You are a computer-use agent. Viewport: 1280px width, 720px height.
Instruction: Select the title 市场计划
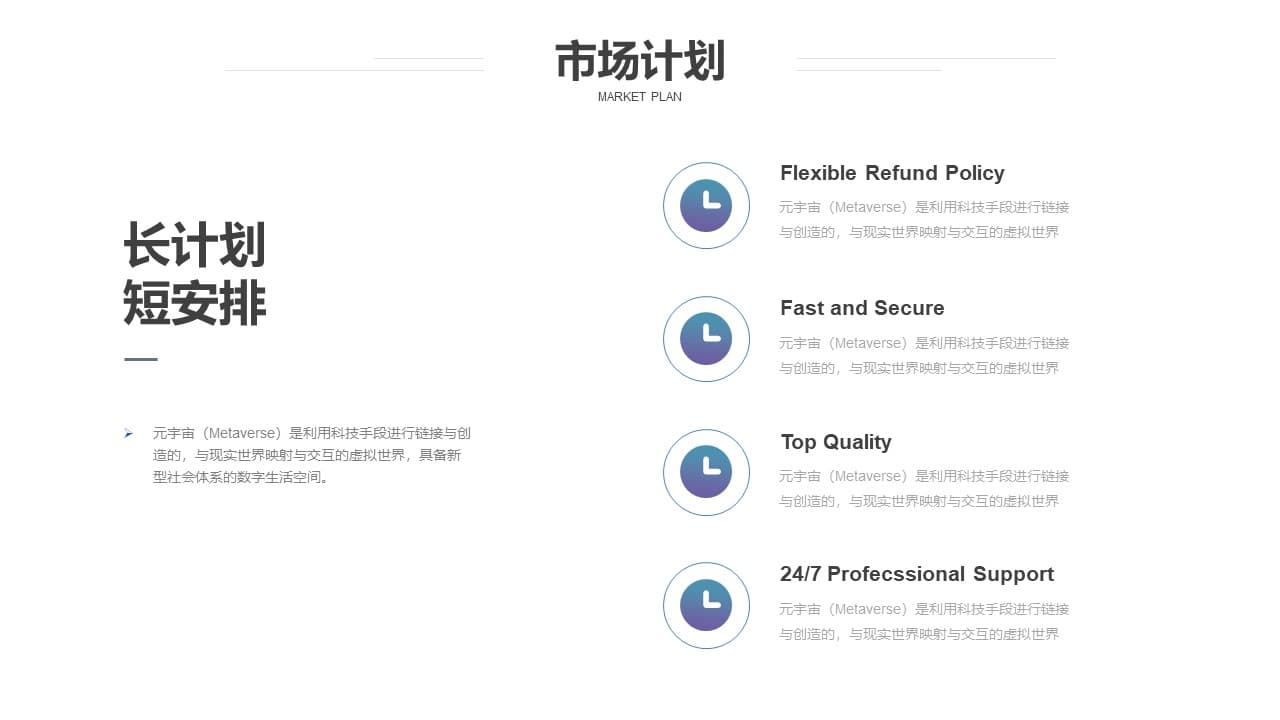coord(640,61)
